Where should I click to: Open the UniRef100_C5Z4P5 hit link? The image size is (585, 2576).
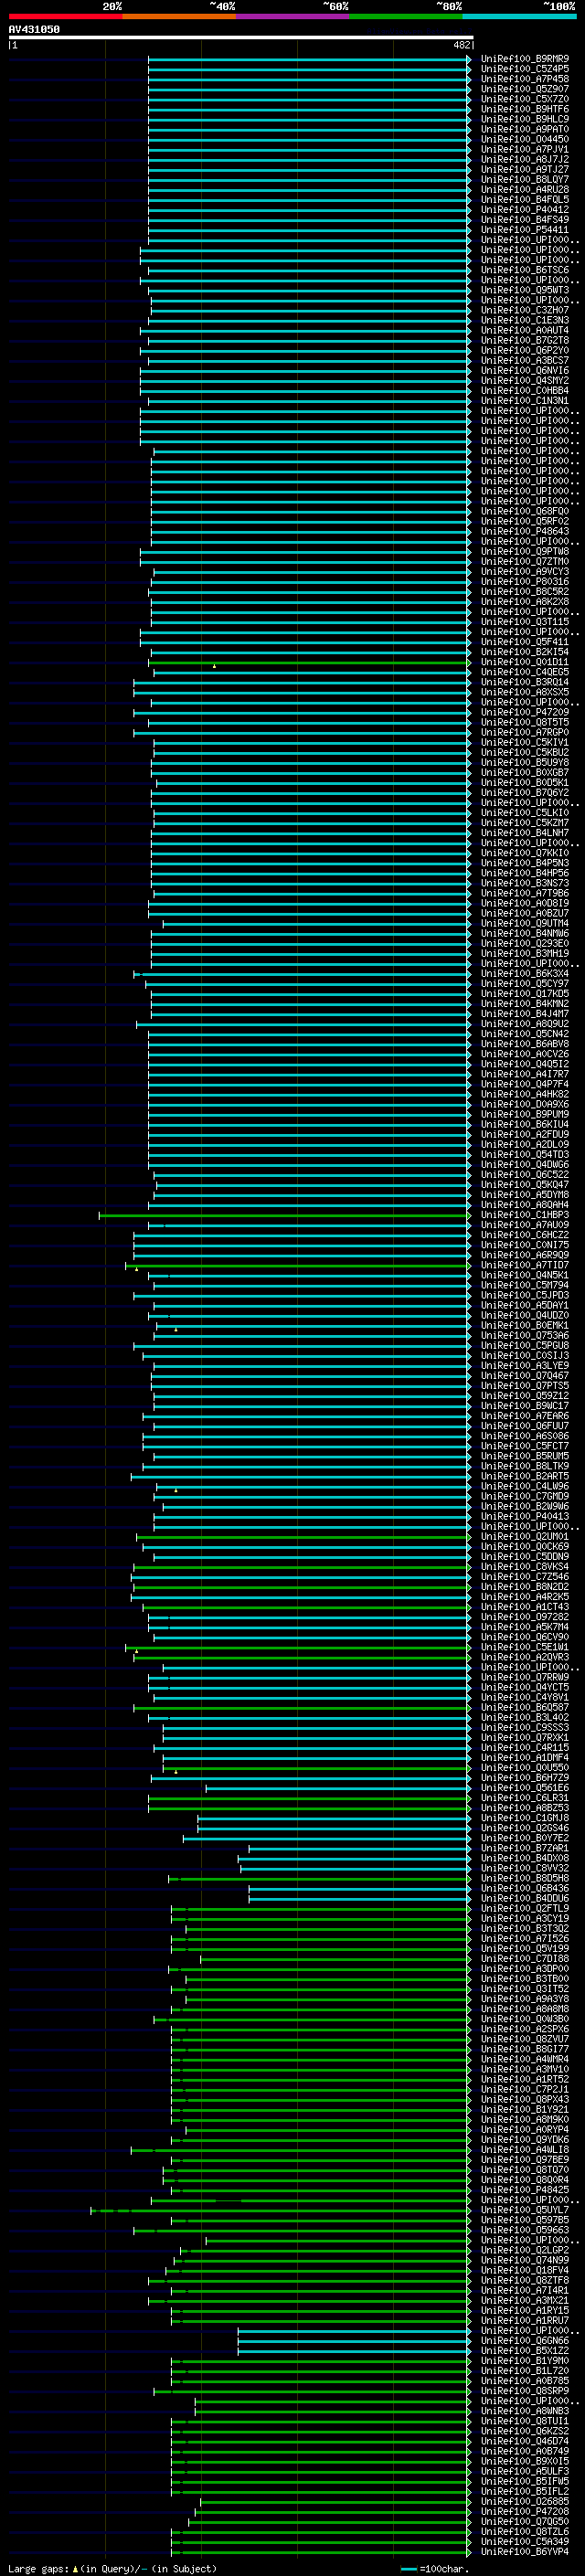tap(525, 69)
